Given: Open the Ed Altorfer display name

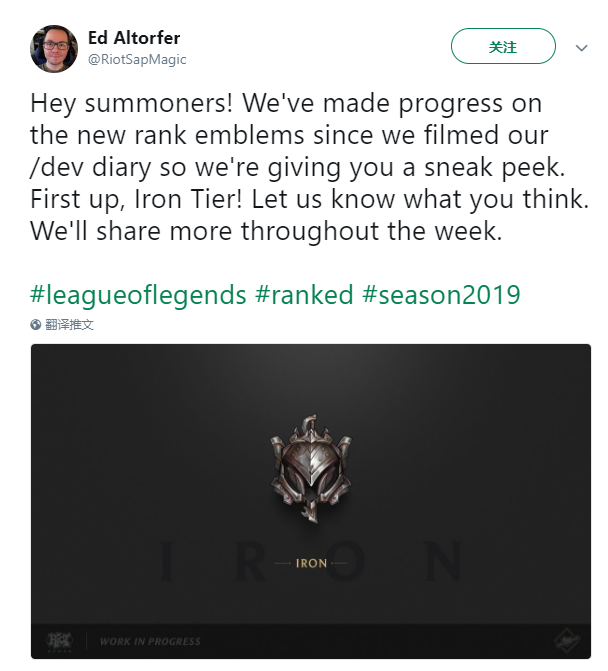Looking at the screenshot, I should click(x=134, y=38).
